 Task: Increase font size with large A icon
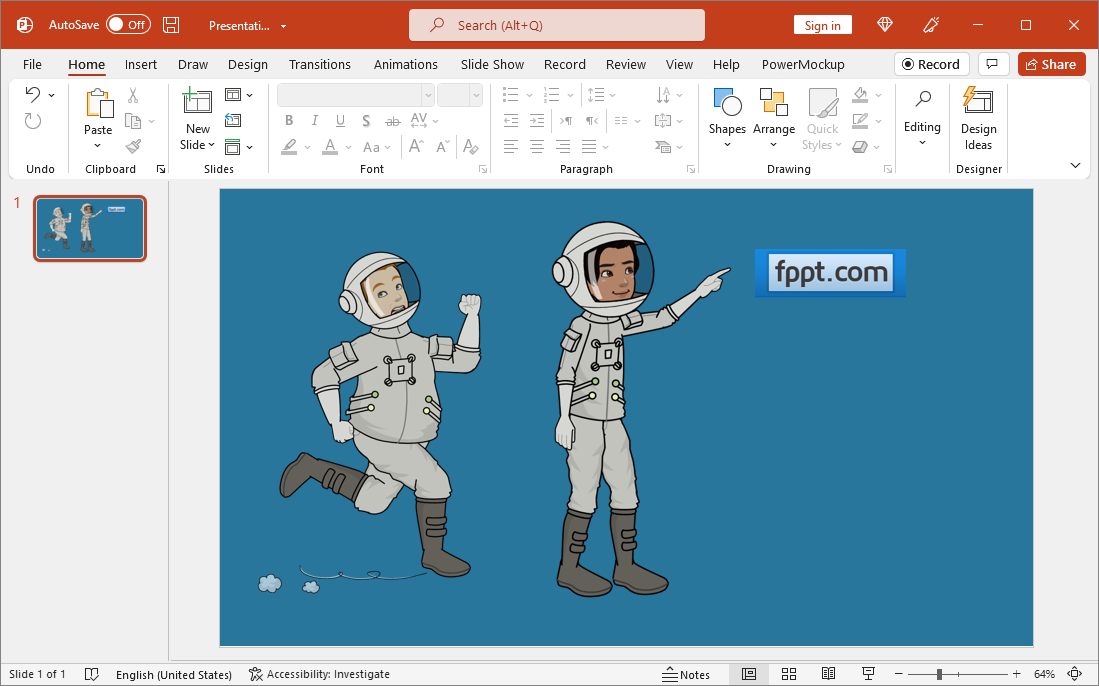pos(416,146)
